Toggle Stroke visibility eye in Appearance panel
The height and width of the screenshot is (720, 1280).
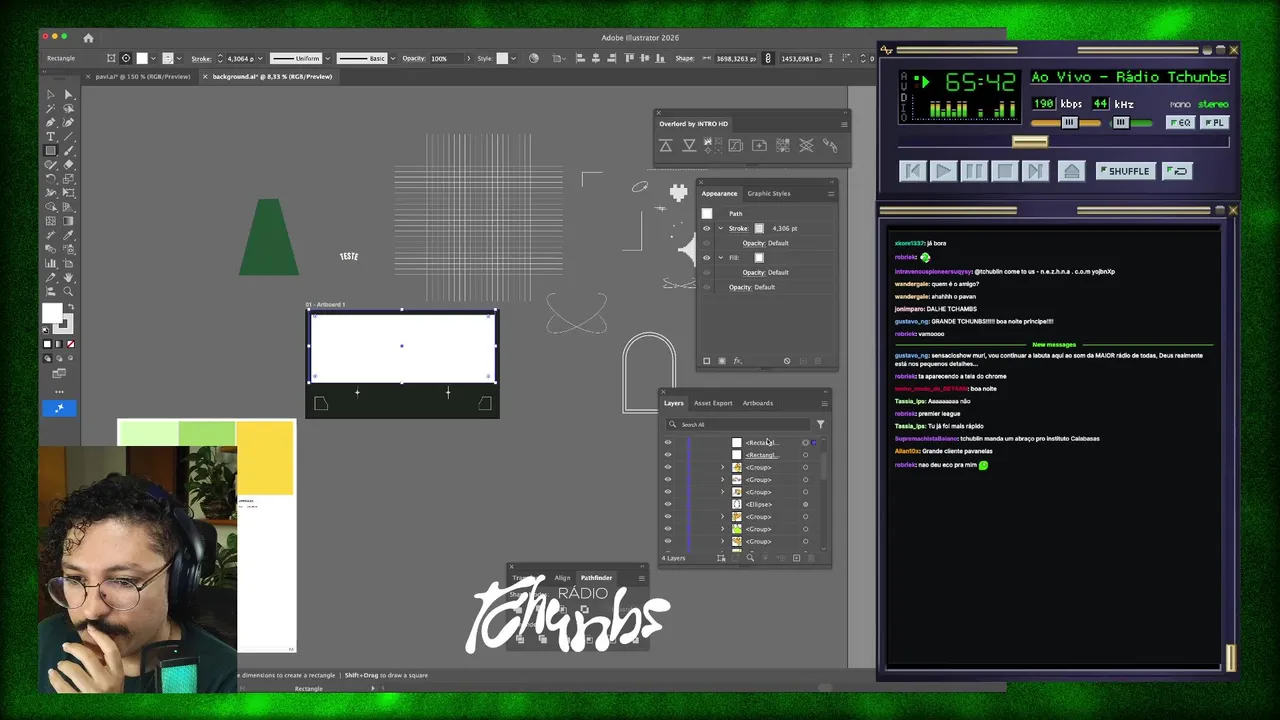coord(707,228)
